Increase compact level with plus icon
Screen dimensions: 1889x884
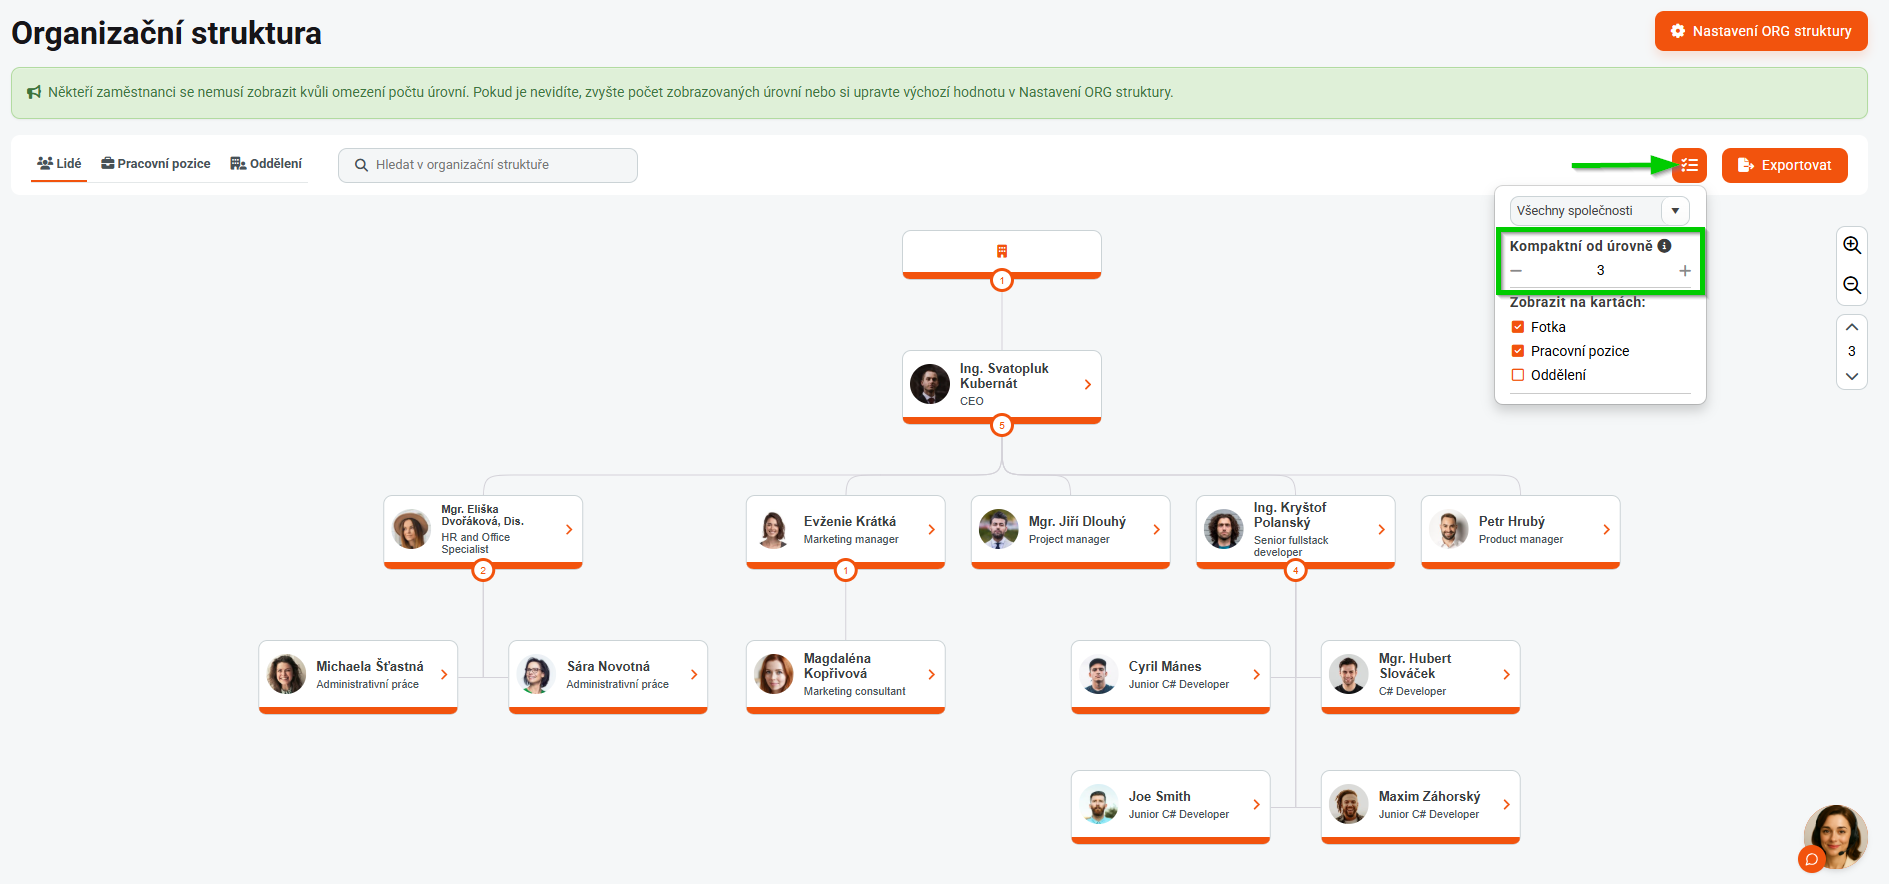pyautogui.click(x=1685, y=271)
